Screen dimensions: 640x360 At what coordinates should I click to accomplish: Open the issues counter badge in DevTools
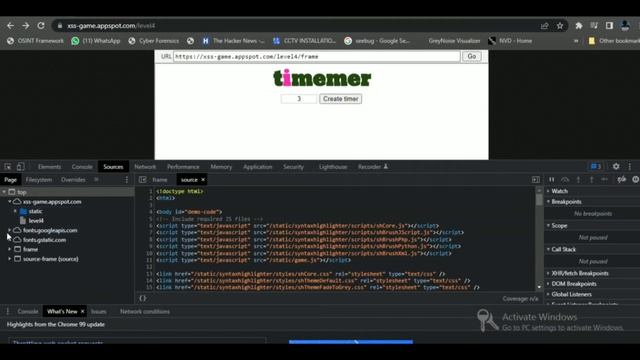point(596,167)
